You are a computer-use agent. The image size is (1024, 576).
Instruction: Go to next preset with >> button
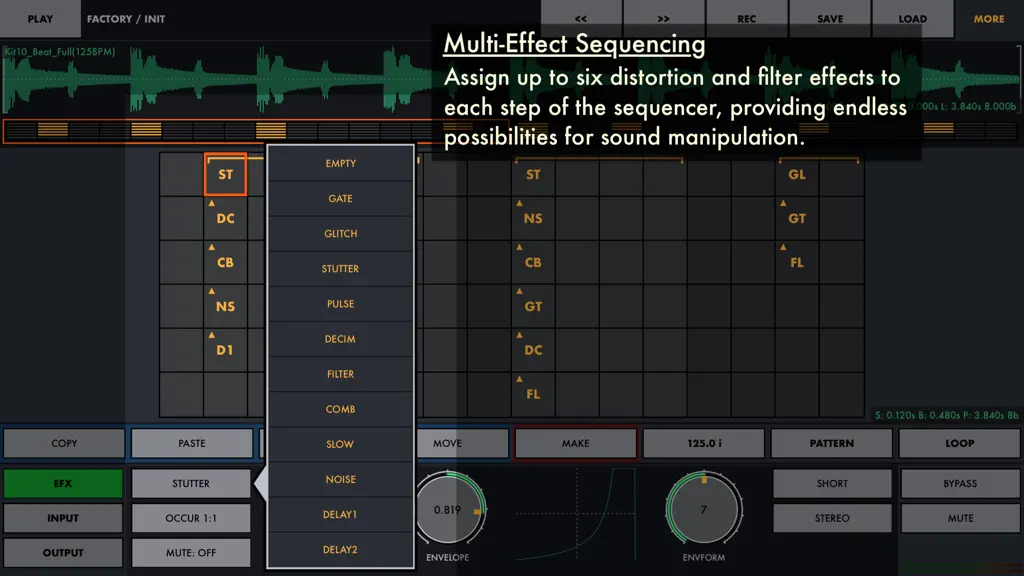(664, 18)
